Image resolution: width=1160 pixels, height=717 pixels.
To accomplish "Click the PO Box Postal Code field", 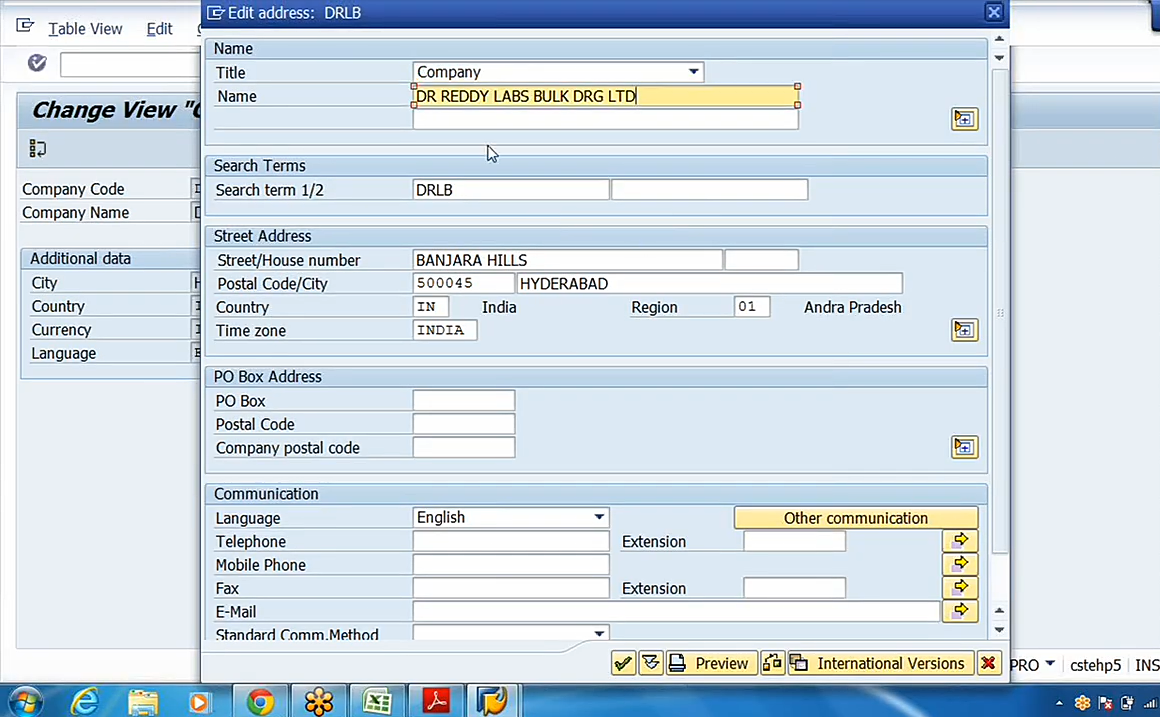I will [x=463, y=424].
